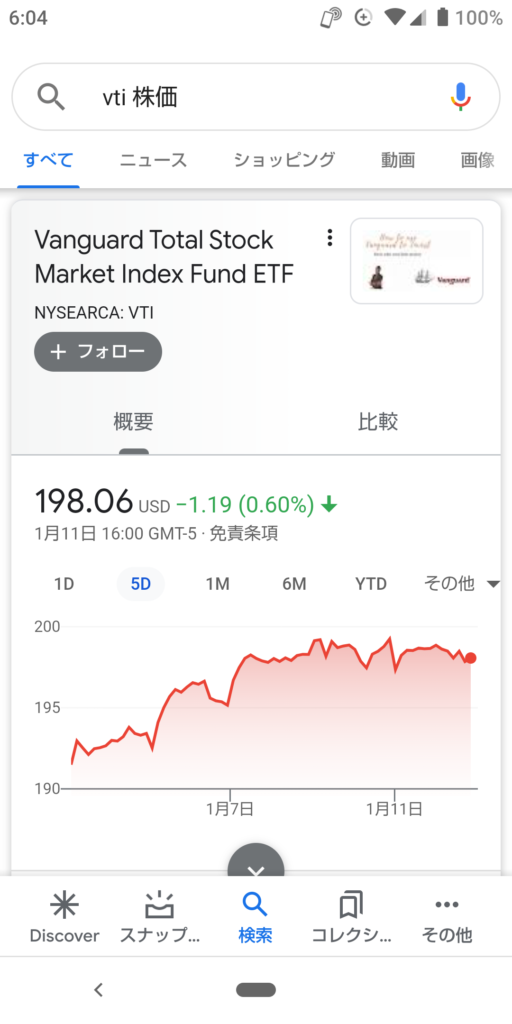This screenshot has width=512, height=1024.
Task: Select the 1D chart range
Action: (x=64, y=584)
